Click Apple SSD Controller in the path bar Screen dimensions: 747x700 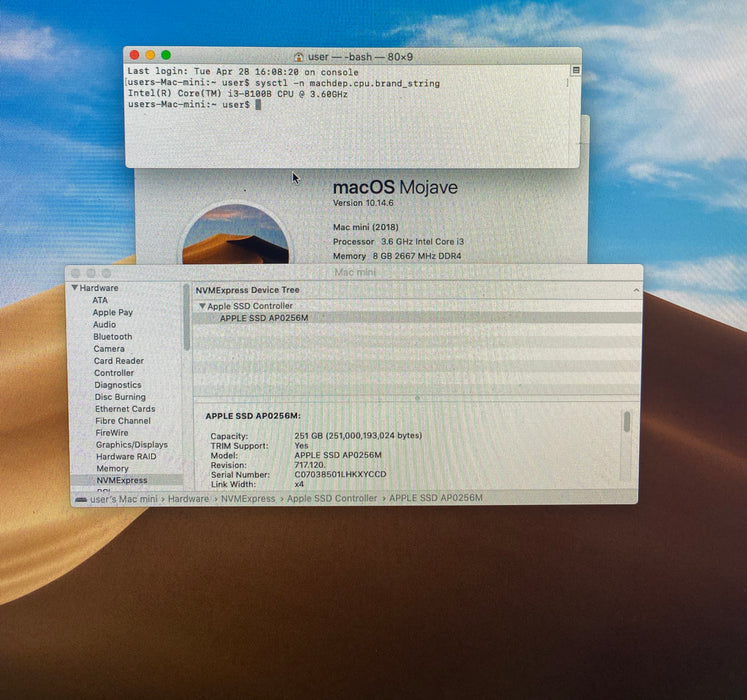(332, 498)
